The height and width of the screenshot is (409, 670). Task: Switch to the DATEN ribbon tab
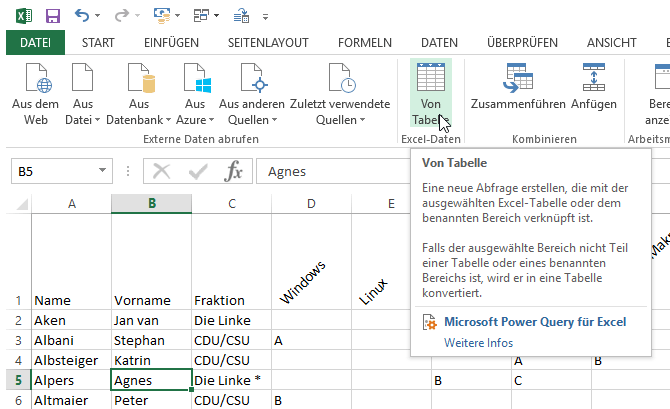(439, 43)
